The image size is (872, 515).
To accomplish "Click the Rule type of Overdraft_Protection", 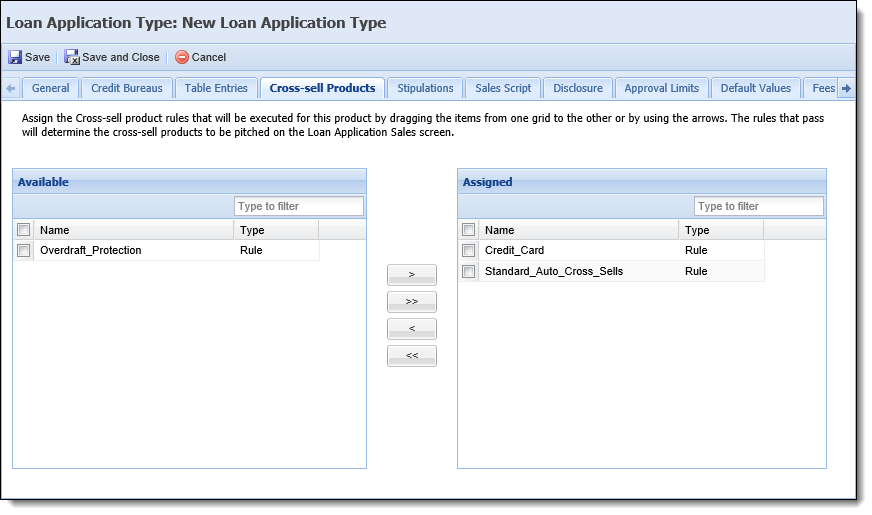I will point(251,250).
